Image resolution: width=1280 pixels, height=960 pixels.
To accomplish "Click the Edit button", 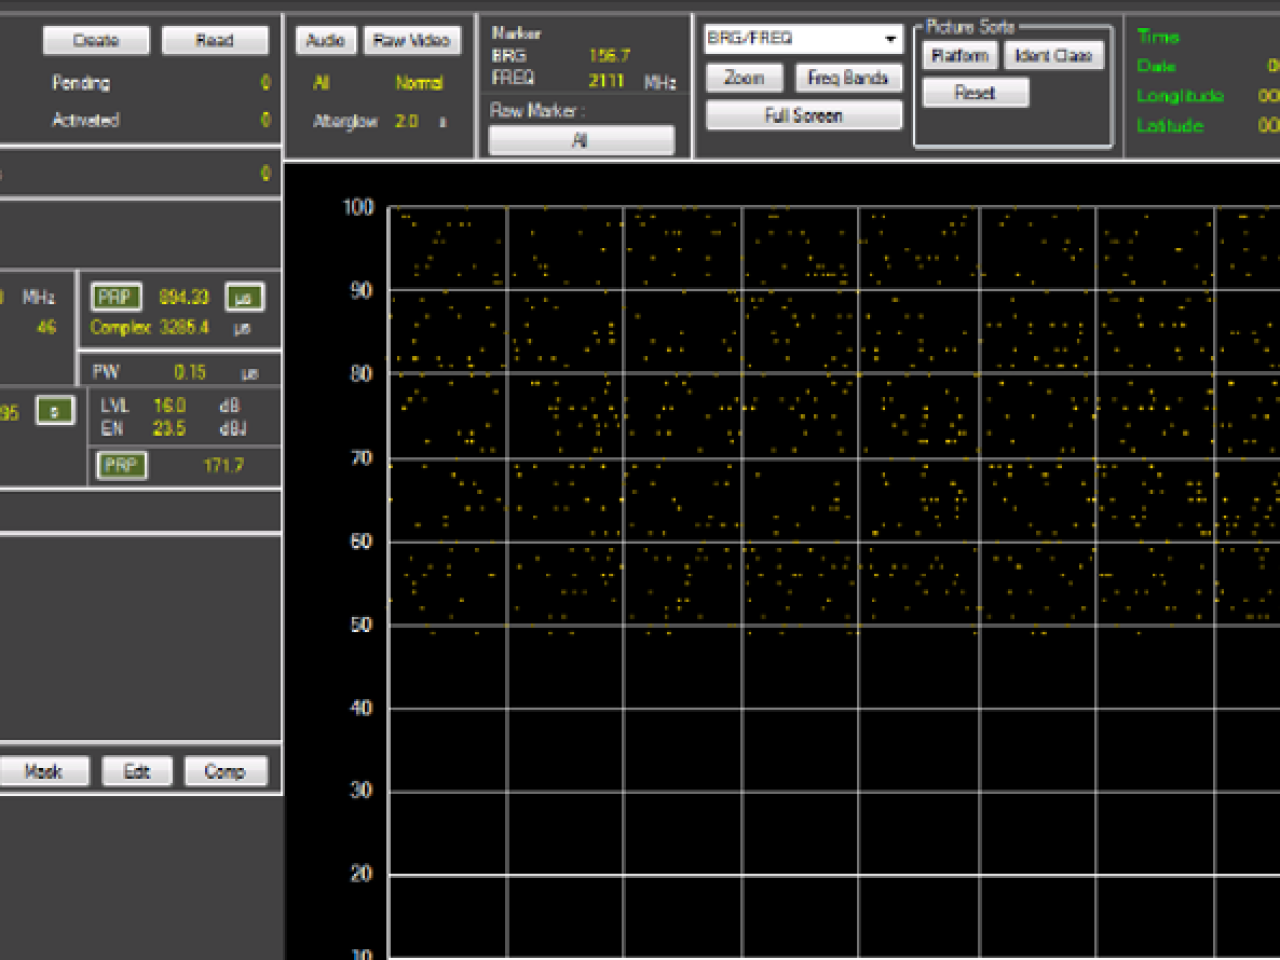I will point(137,771).
